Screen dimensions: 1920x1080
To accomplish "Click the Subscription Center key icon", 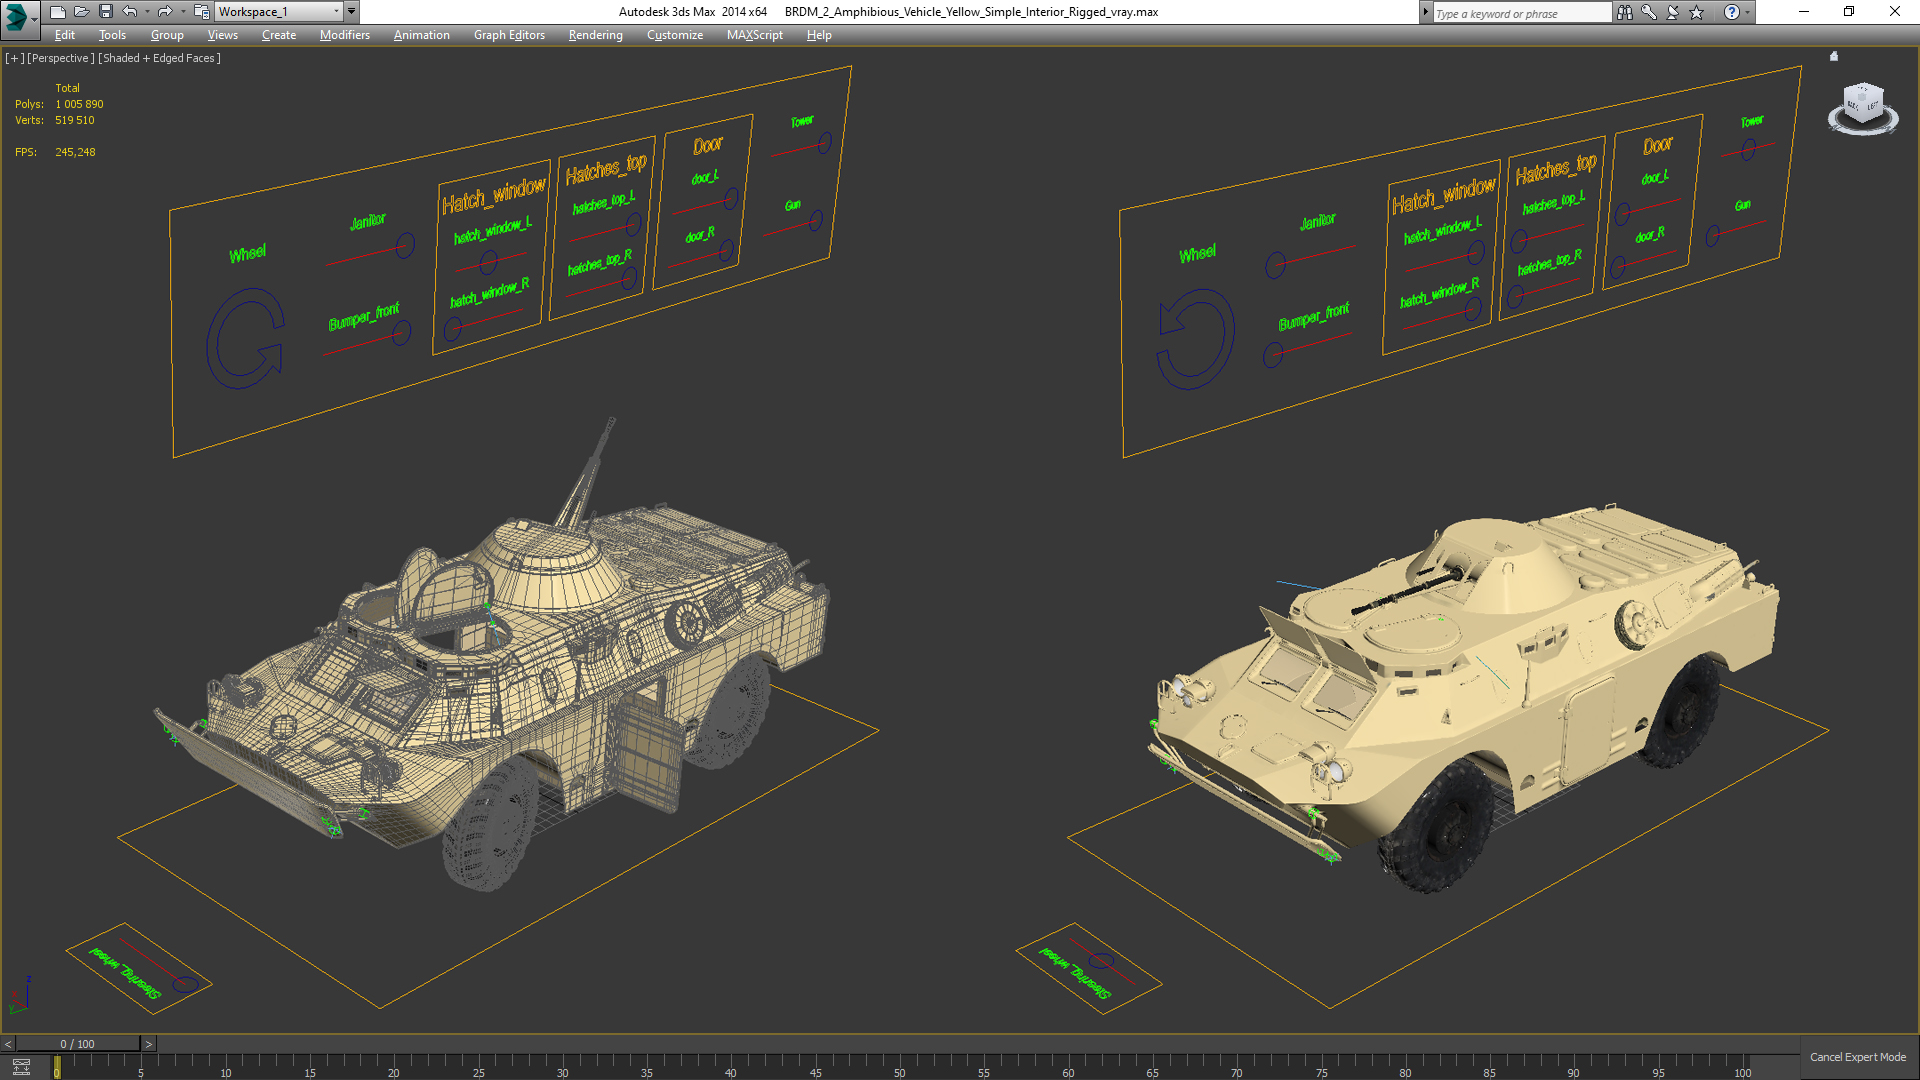I will click(x=1649, y=12).
